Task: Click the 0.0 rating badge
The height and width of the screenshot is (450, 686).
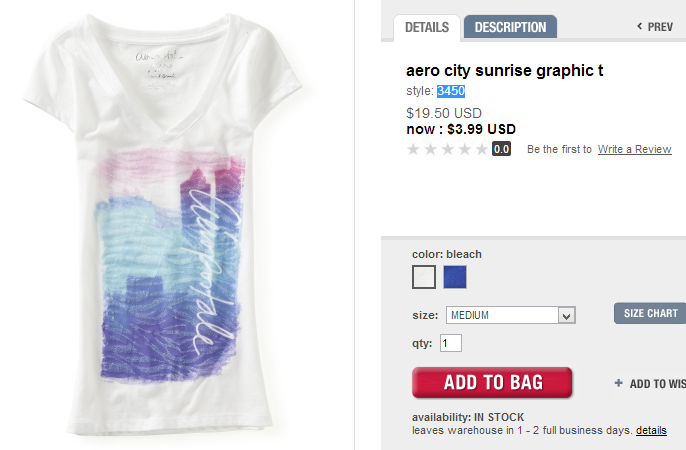Action: pos(501,149)
